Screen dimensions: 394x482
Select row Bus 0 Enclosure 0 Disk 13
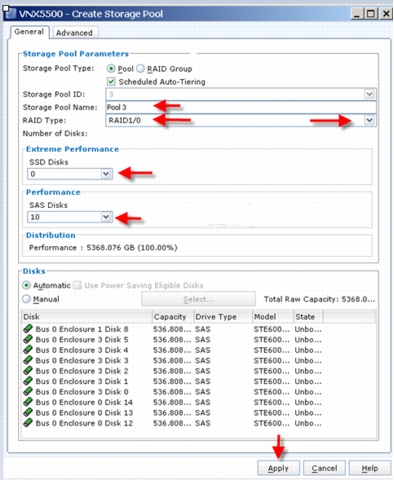tap(199, 413)
